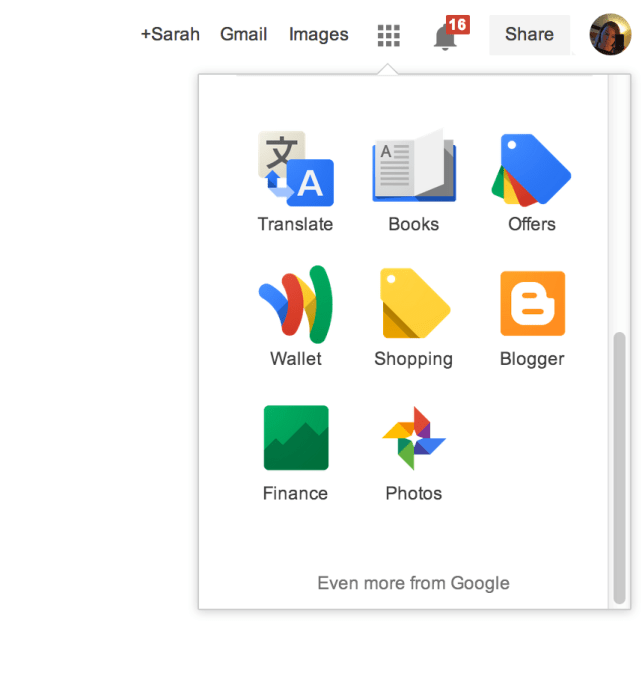Click the Translate text label
The width and height of the screenshot is (642, 679).
coord(295,224)
